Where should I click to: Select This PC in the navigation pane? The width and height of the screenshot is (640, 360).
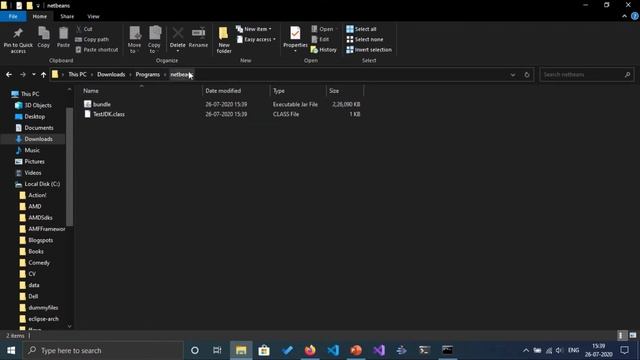[30, 94]
